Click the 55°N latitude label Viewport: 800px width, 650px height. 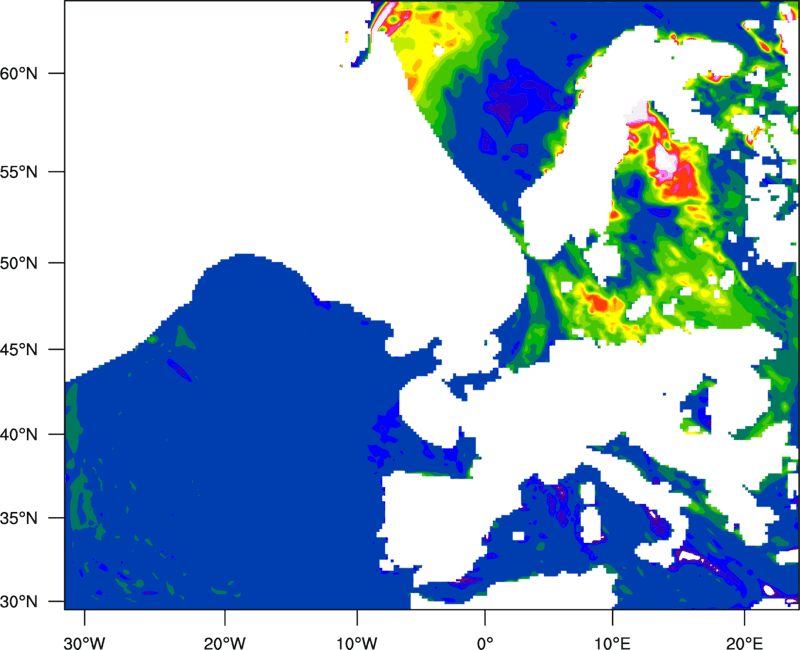pos(18,172)
